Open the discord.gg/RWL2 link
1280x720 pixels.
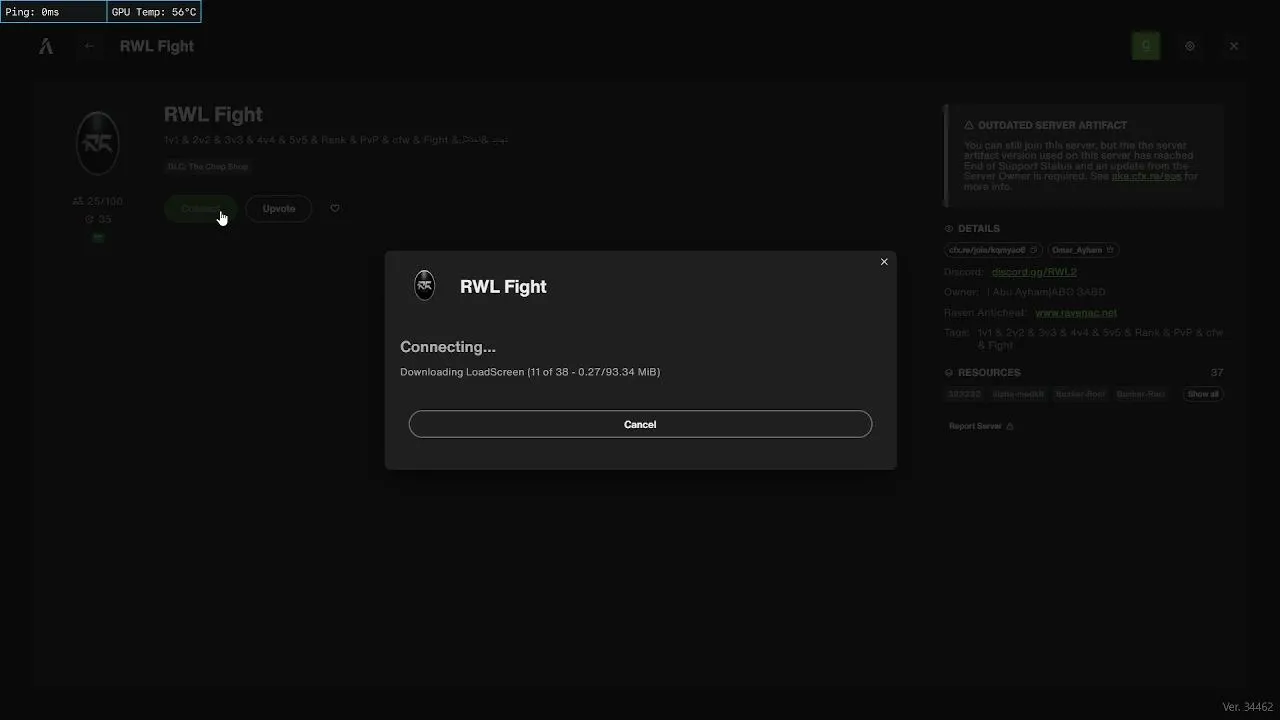click(x=1034, y=272)
